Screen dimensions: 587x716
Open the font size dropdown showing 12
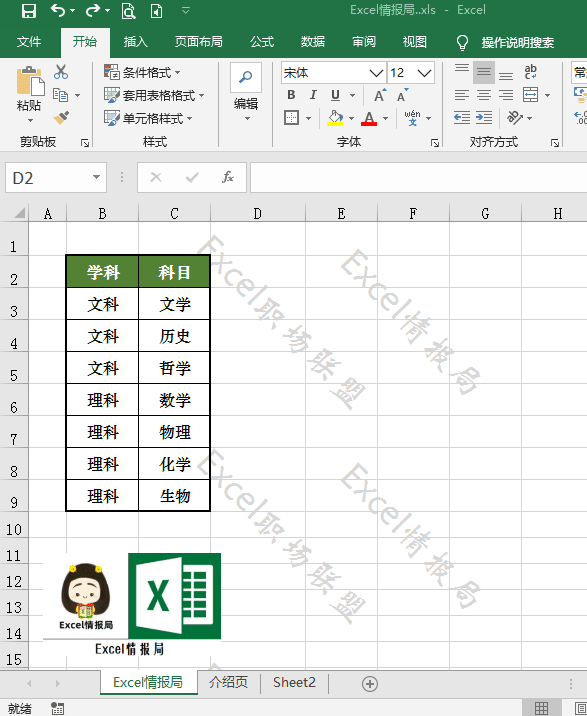point(424,73)
